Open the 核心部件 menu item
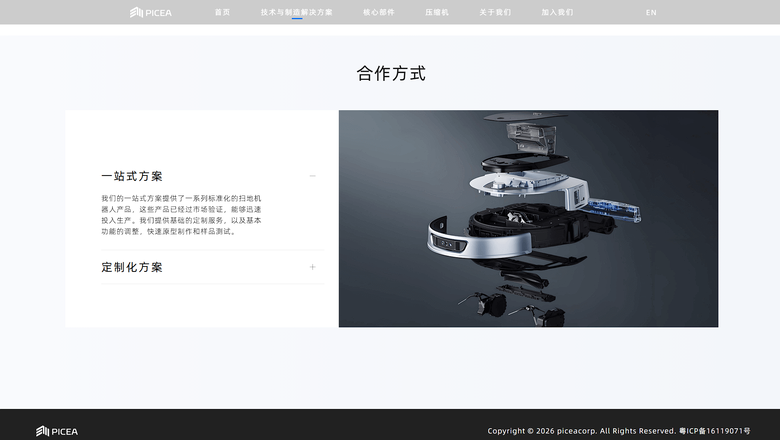The image size is (780, 440). click(x=379, y=12)
